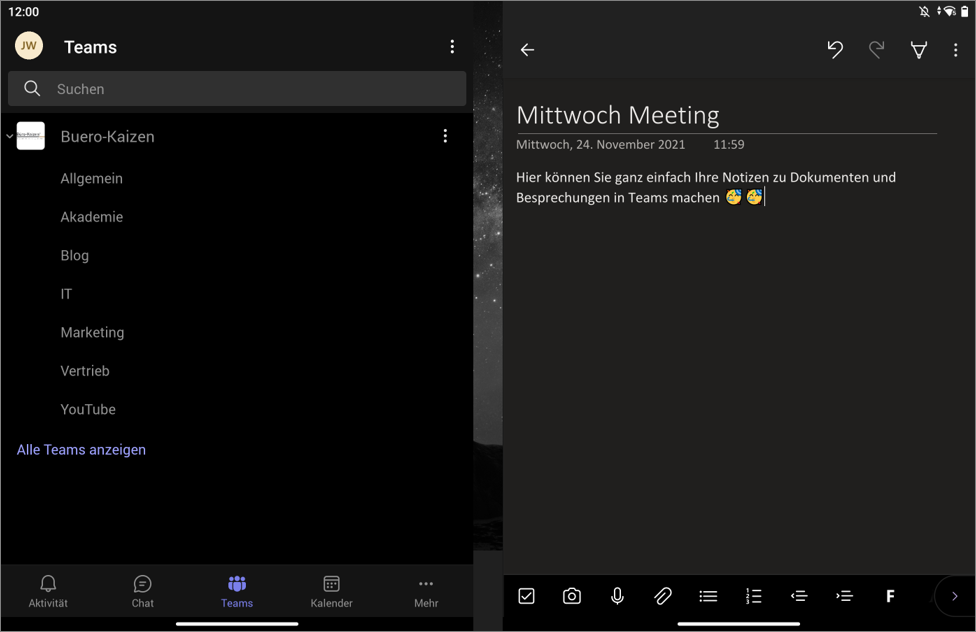Screen dimensions: 976x632
Task: Open the Akademie channel
Action: coord(92,217)
